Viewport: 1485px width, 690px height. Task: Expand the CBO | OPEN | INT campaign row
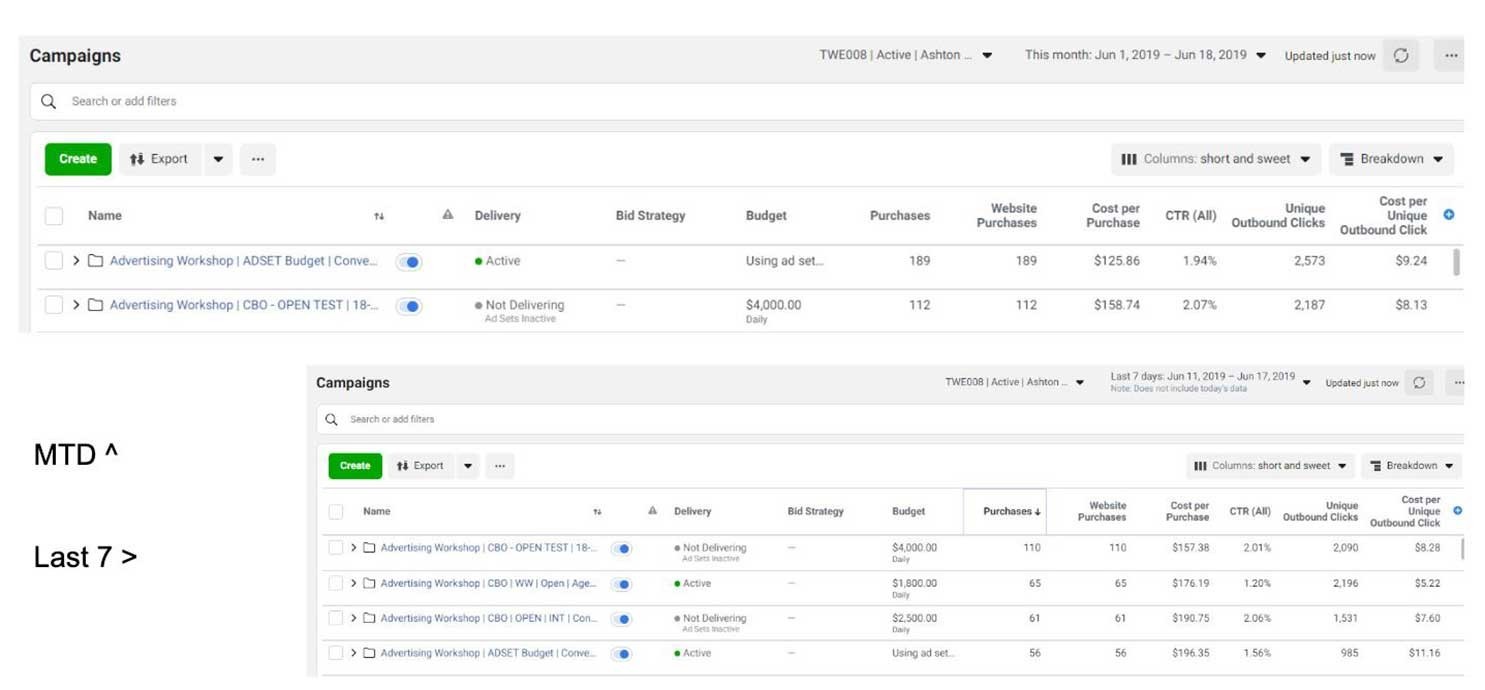pyautogui.click(x=354, y=618)
